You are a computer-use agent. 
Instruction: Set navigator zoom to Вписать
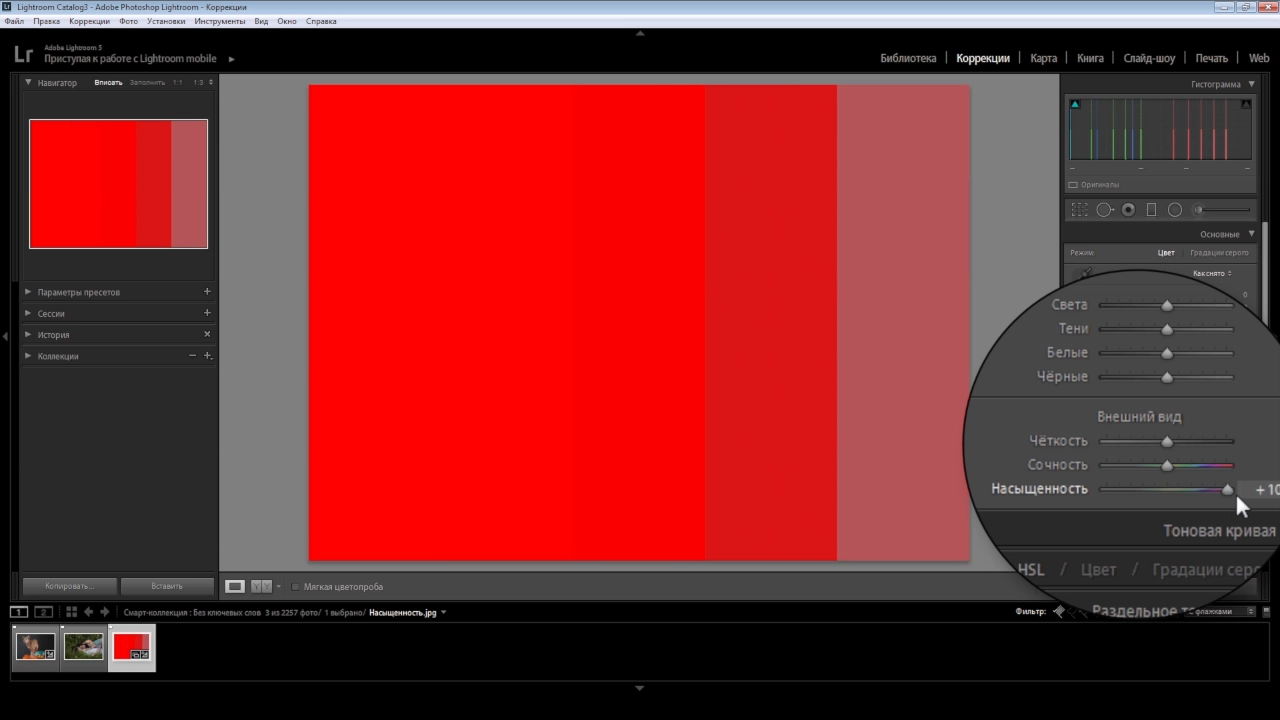tap(108, 83)
